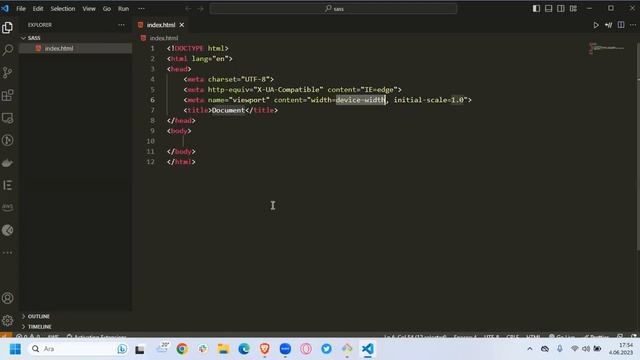This screenshot has width=640, height=360.
Task: Go forward with the navigation arrow
Action: click(x=200, y=9)
